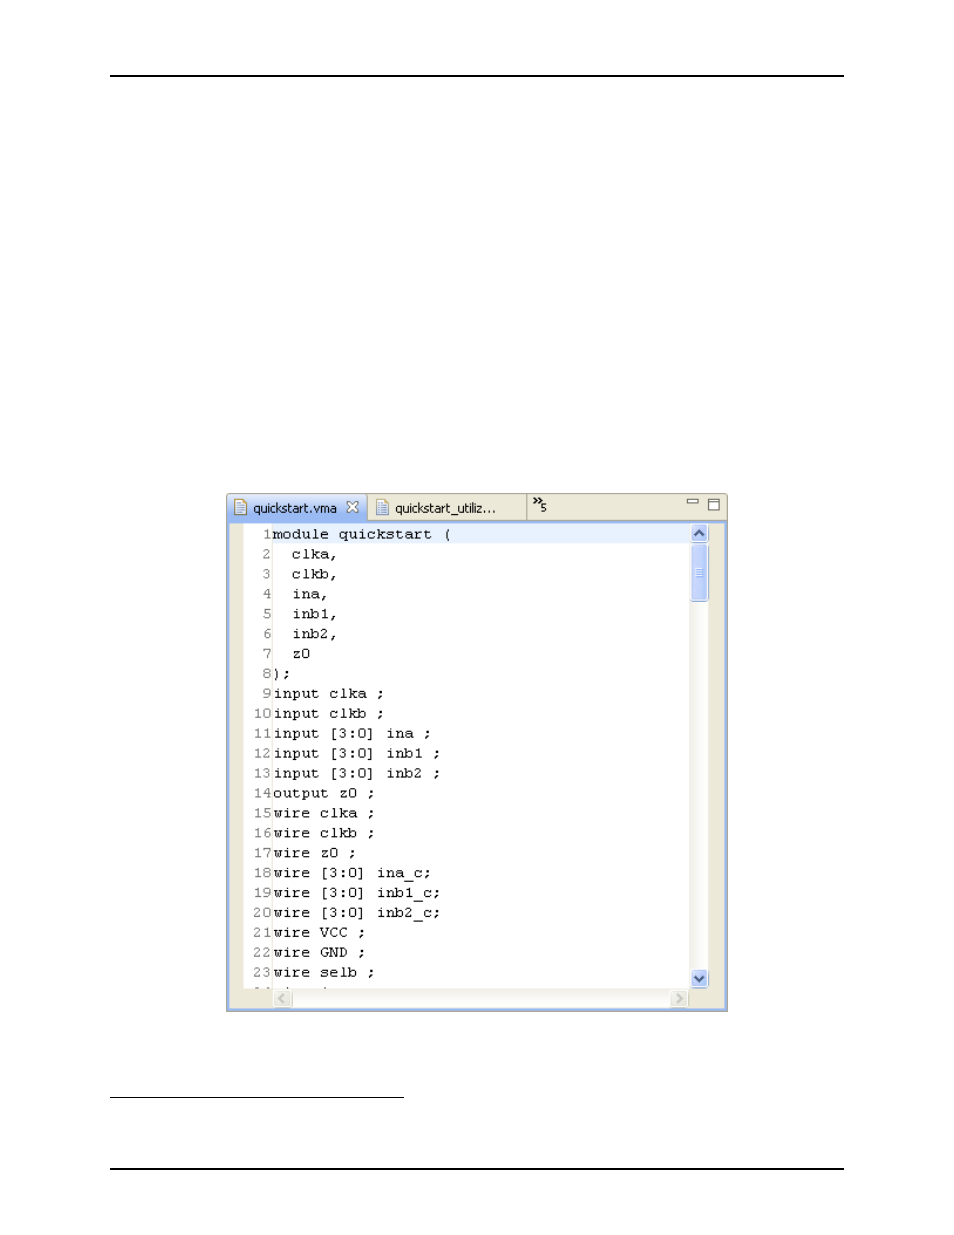Click 'input clkb ;' on line 10
The height and width of the screenshot is (1235, 954).
click(x=329, y=714)
